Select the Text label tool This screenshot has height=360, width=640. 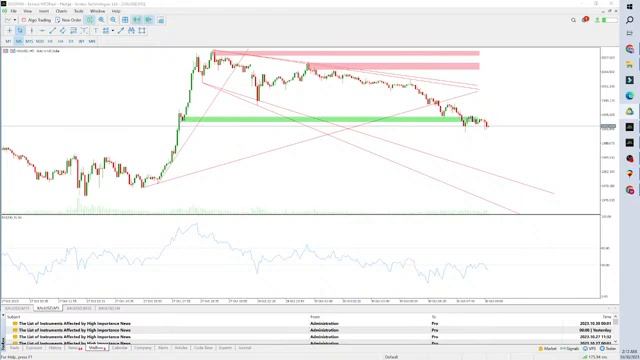click(x=96, y=31)
